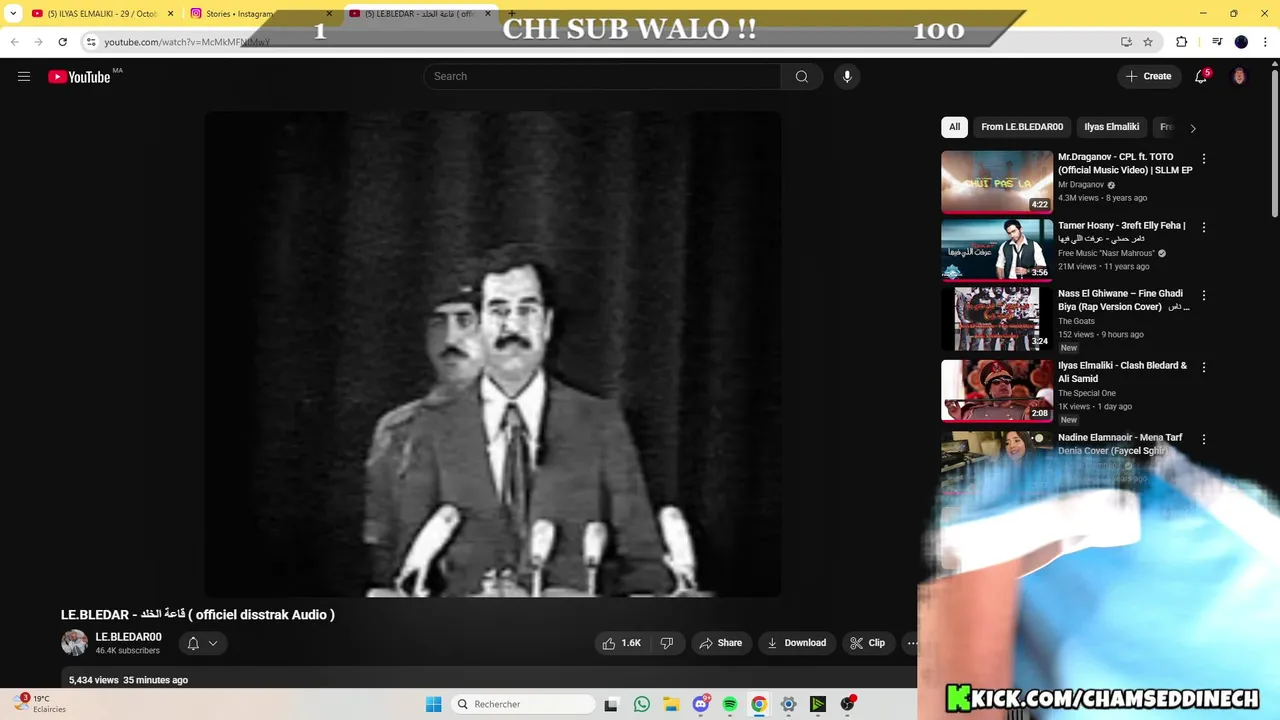This screenshot has height=720, width=1280.
Task: Open the account avatar menu
Action: [x=1239, y=76]
